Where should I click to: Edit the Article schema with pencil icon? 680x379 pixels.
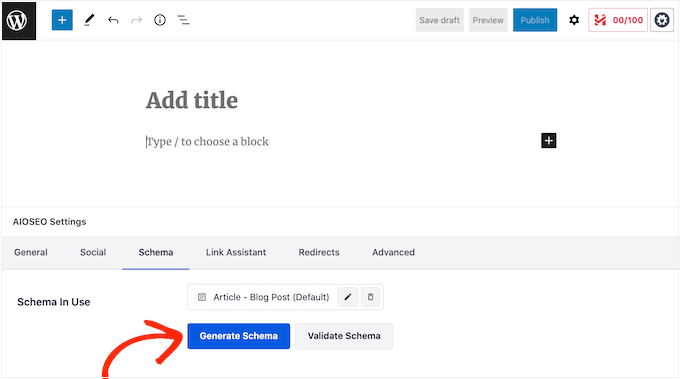[348, 297]
